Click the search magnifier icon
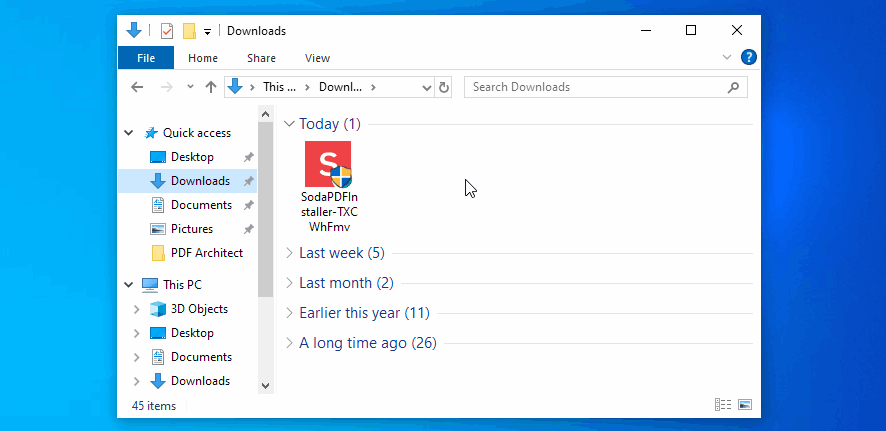Image resolution: width=886 pixels, height=431 pixels. tap(733, 88)
